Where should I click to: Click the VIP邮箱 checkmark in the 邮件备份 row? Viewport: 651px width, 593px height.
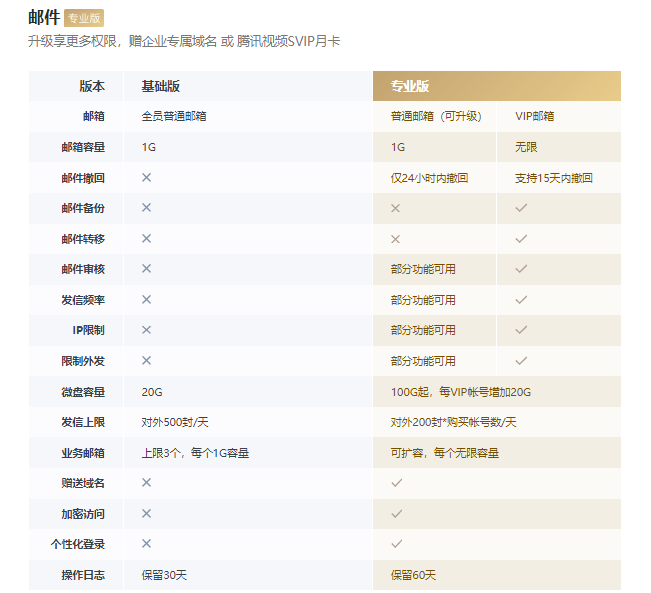point(520,208)
